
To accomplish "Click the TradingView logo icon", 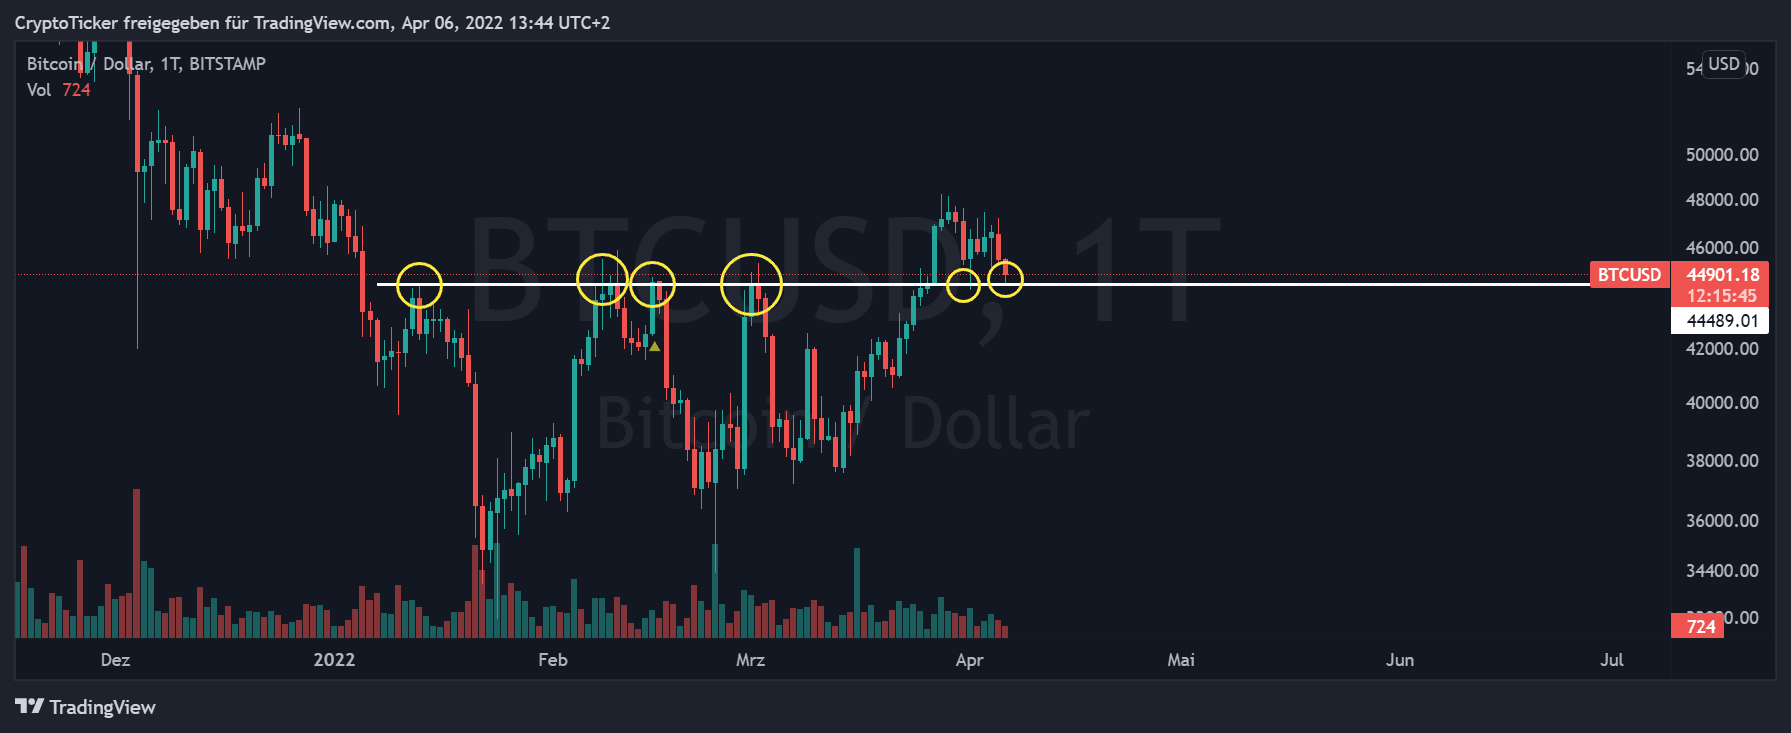I will tap(29, 707).
